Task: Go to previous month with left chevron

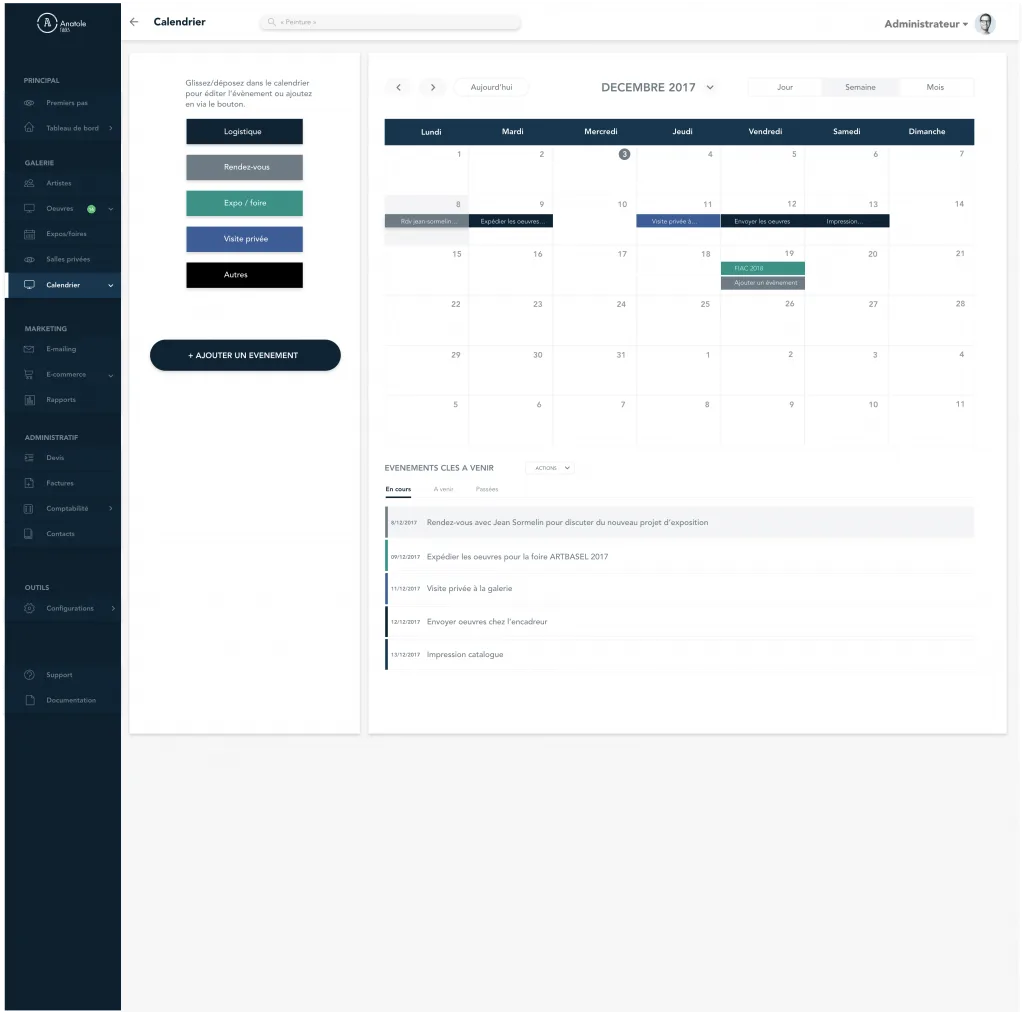Action: point(398,87)
